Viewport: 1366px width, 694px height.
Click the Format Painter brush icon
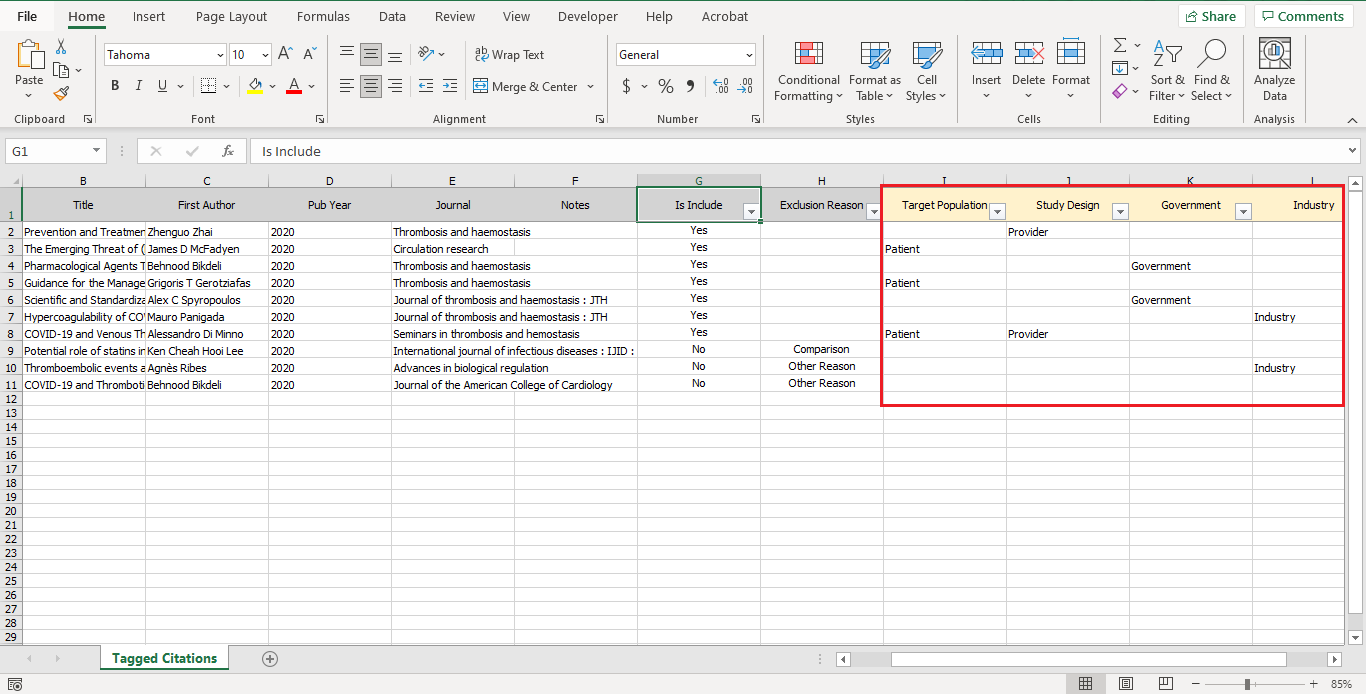(61, 93)
